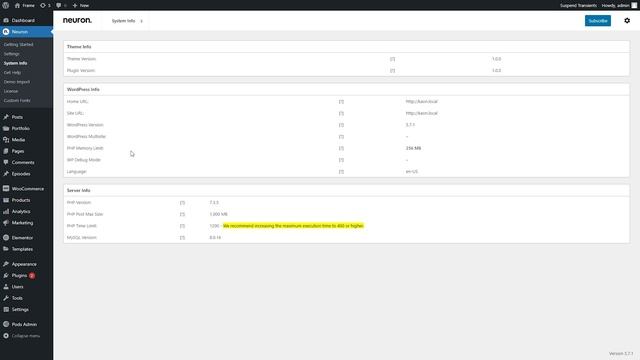Open License submenu link
640x360 pixels.
coord(11,91)
